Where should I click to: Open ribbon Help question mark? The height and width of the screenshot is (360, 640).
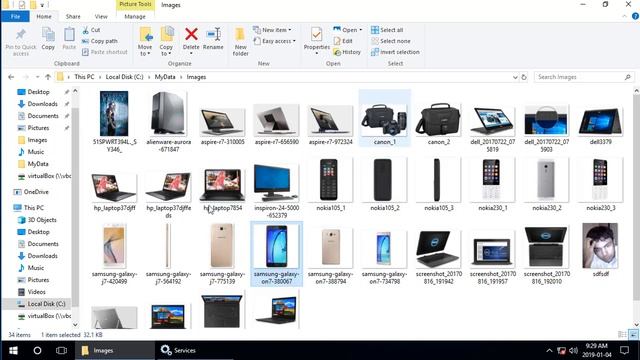tap(635, 16)
